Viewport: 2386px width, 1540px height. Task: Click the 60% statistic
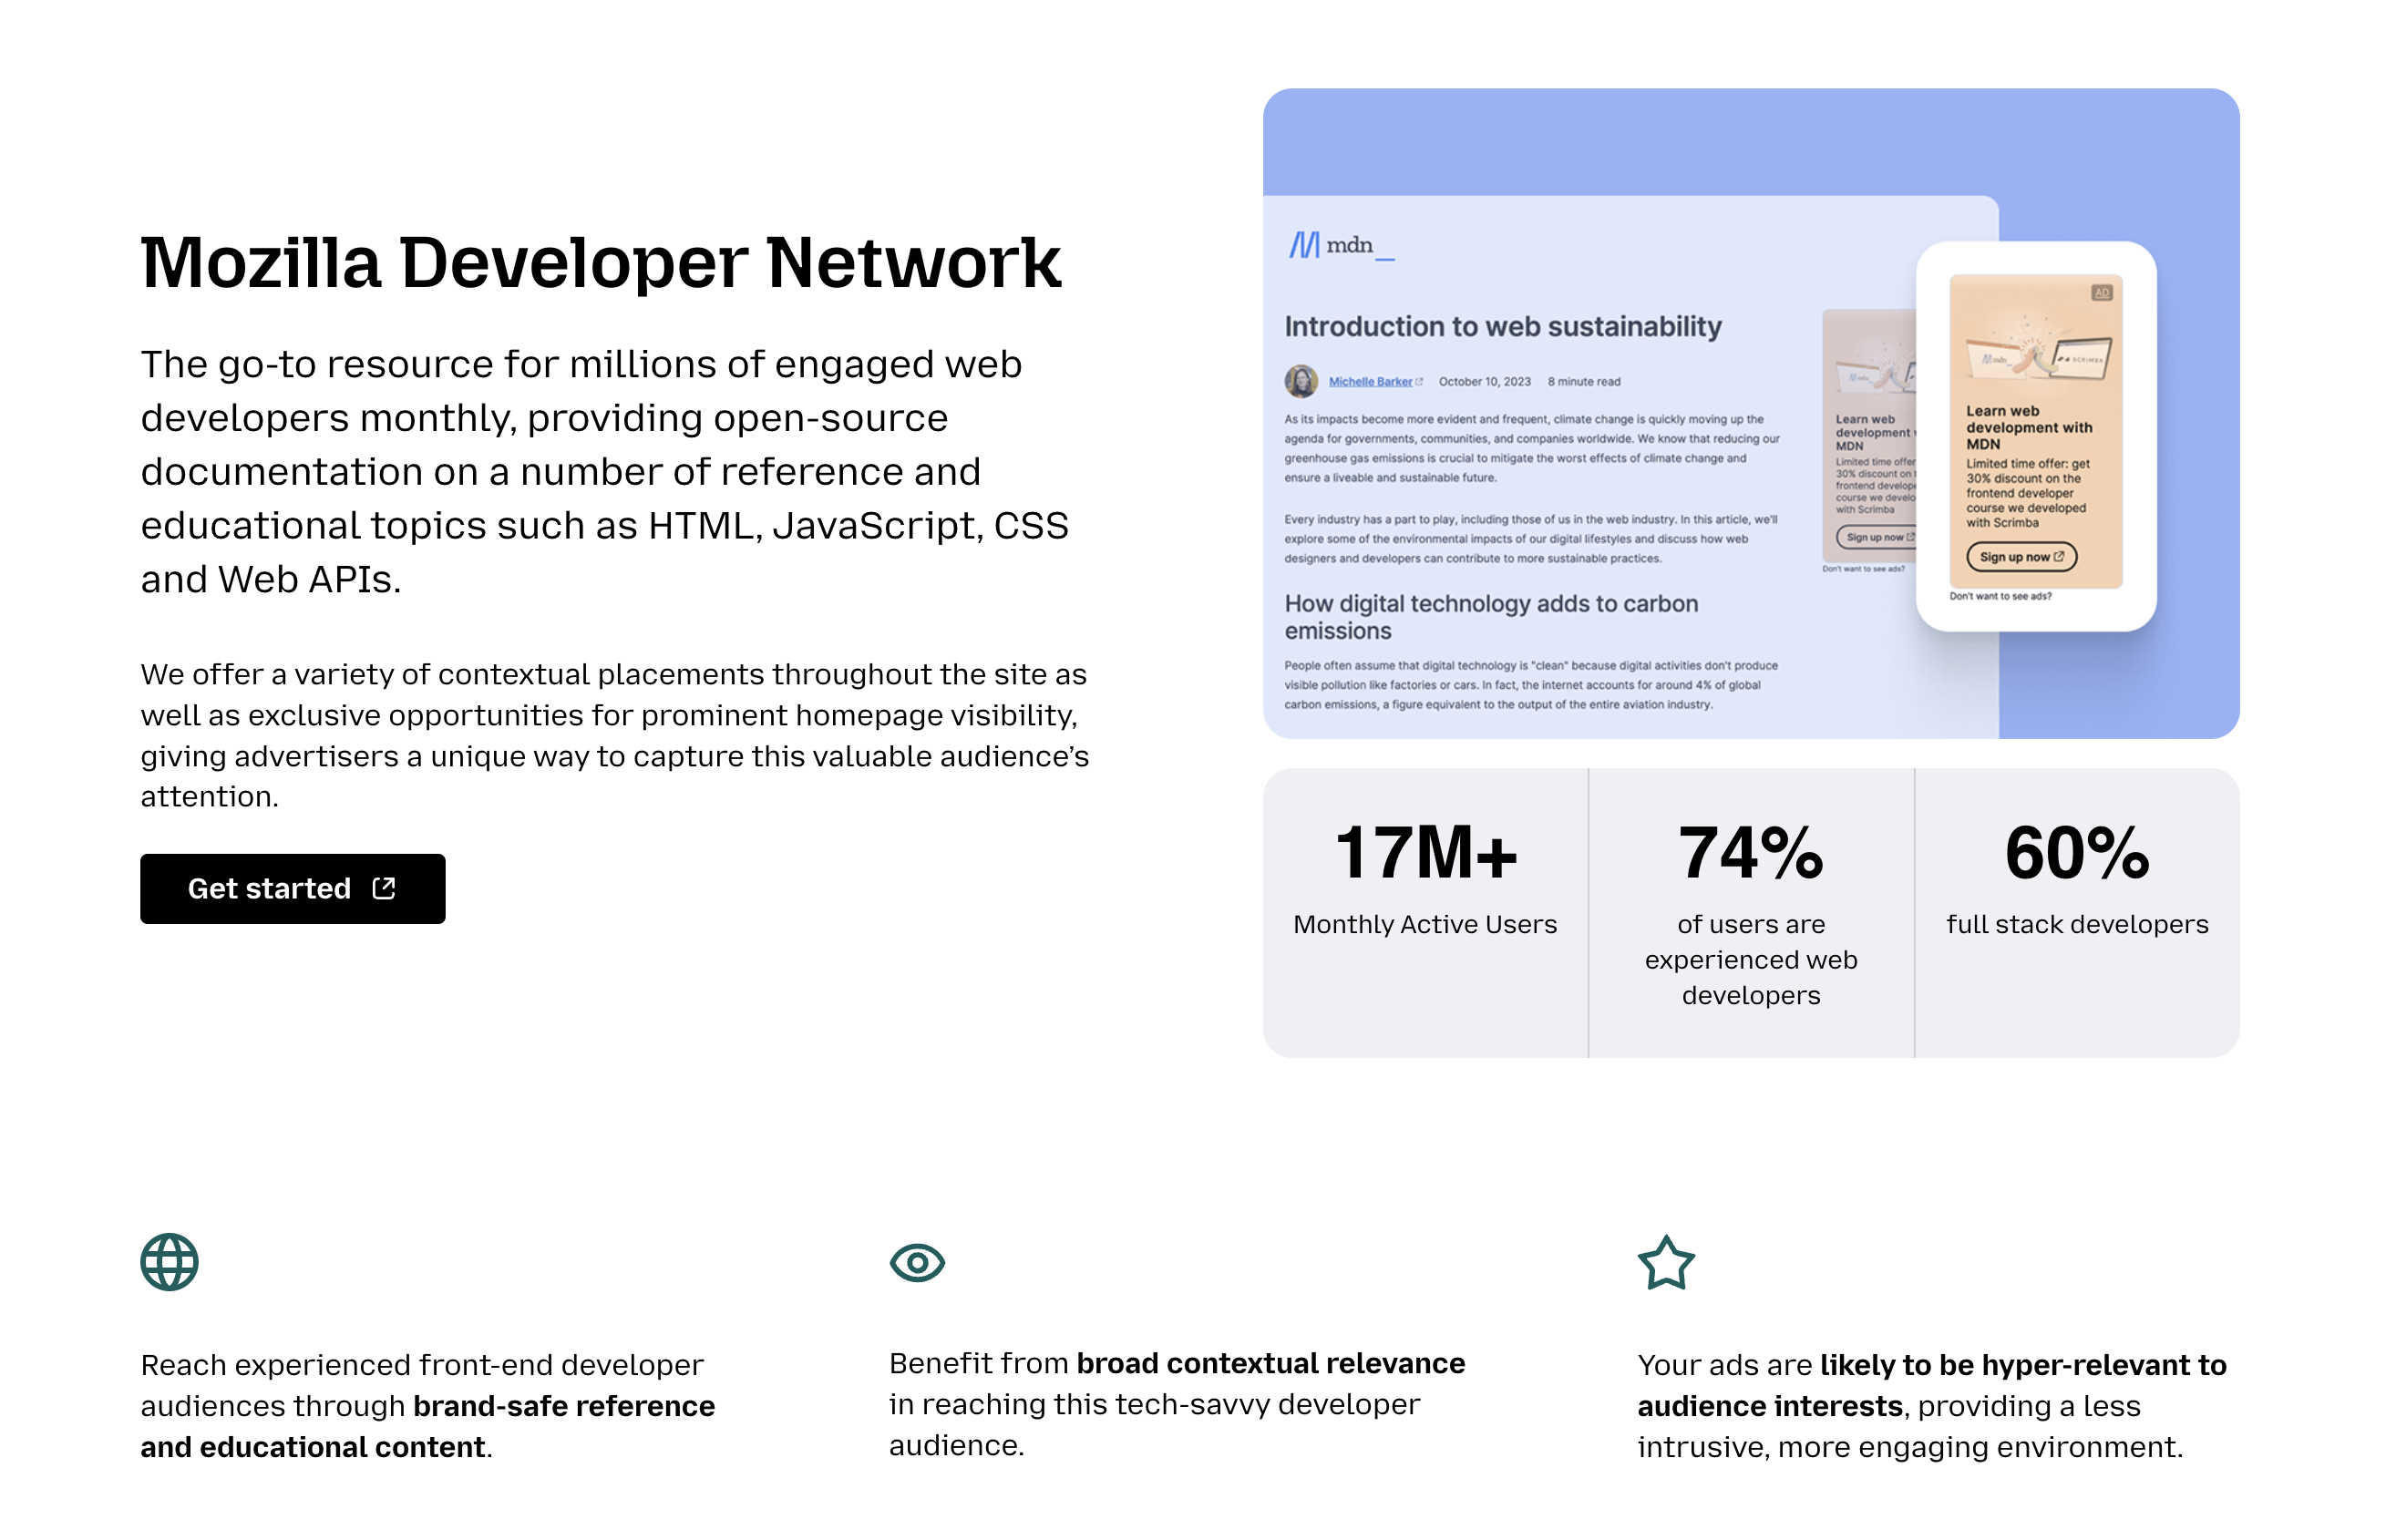tap(2076, 852)
